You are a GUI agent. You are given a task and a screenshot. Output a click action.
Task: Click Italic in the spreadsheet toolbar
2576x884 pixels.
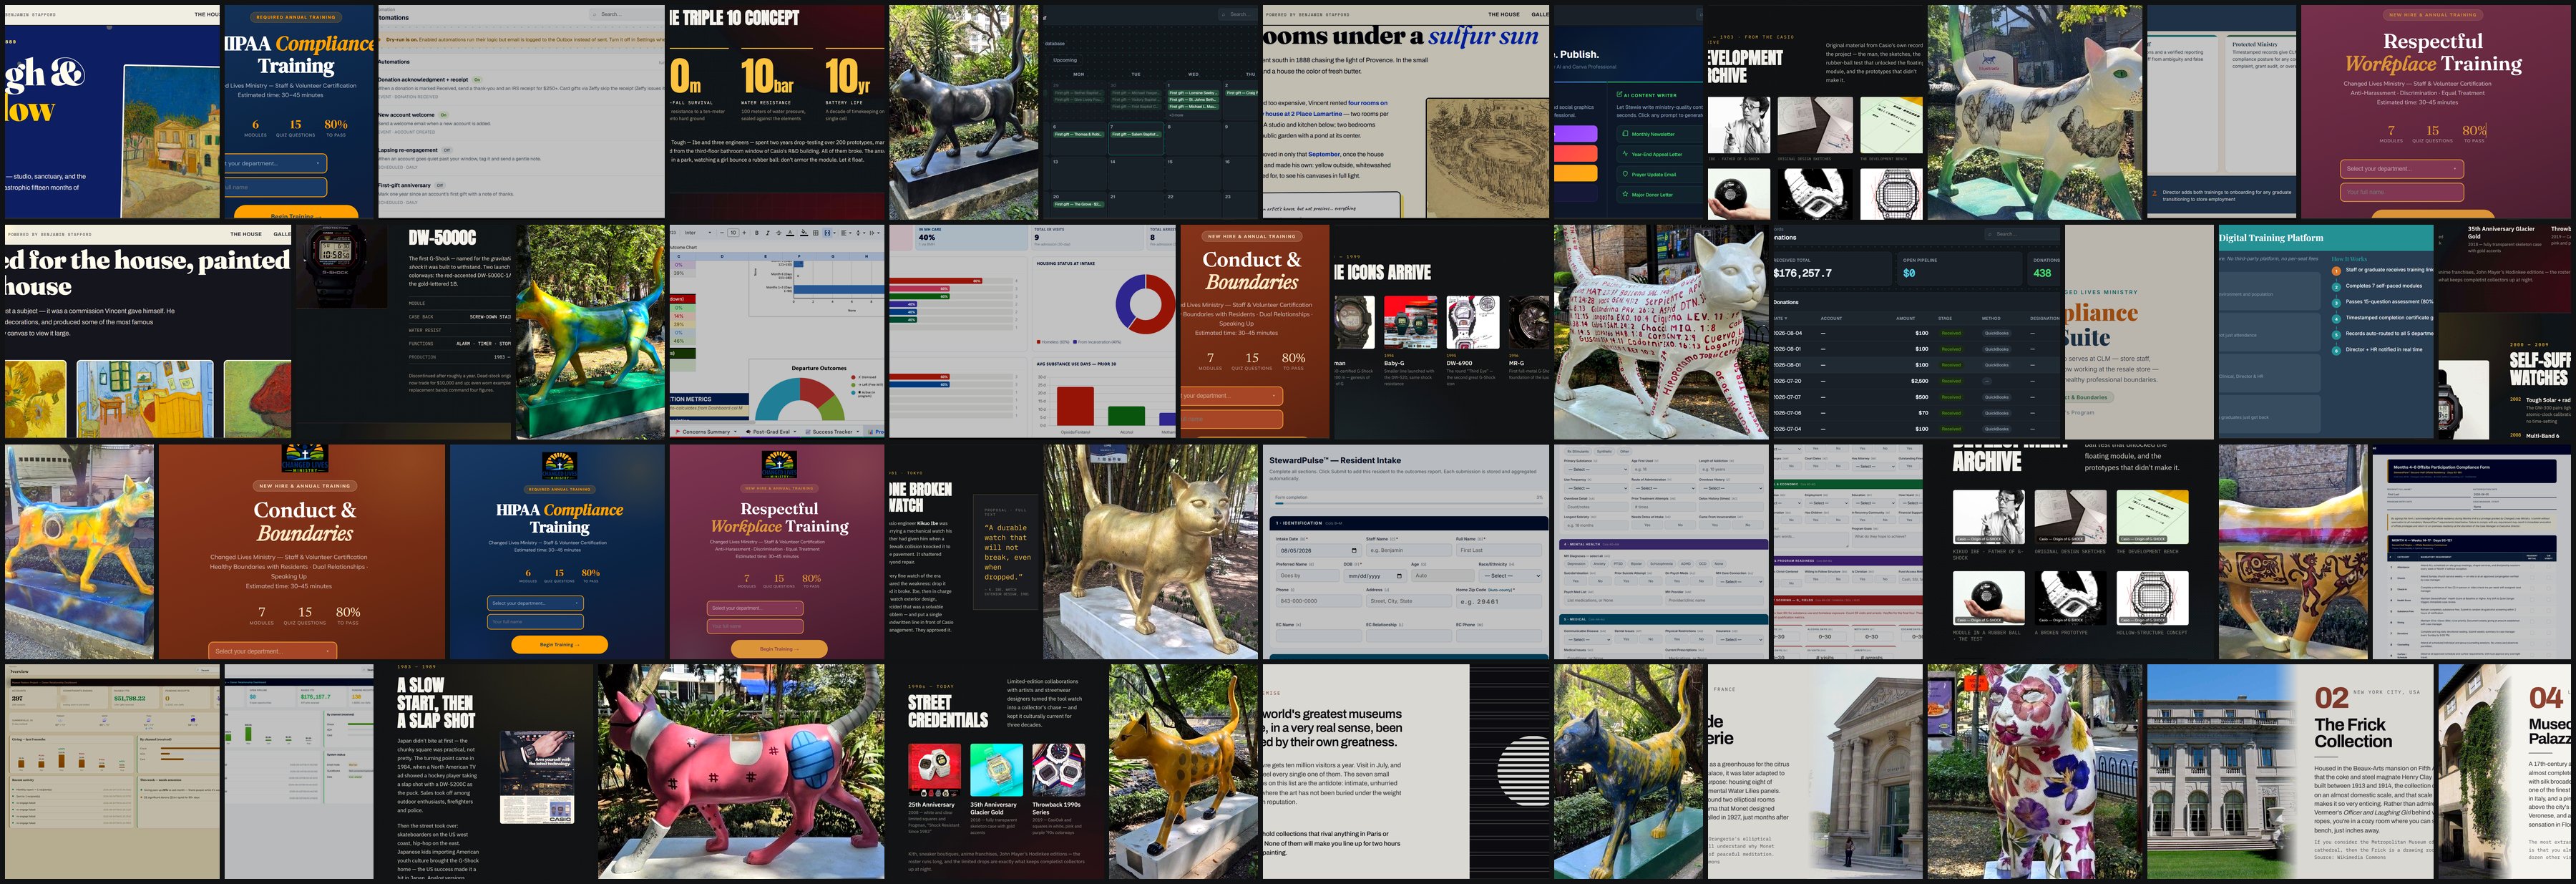(x=768, y=233)
